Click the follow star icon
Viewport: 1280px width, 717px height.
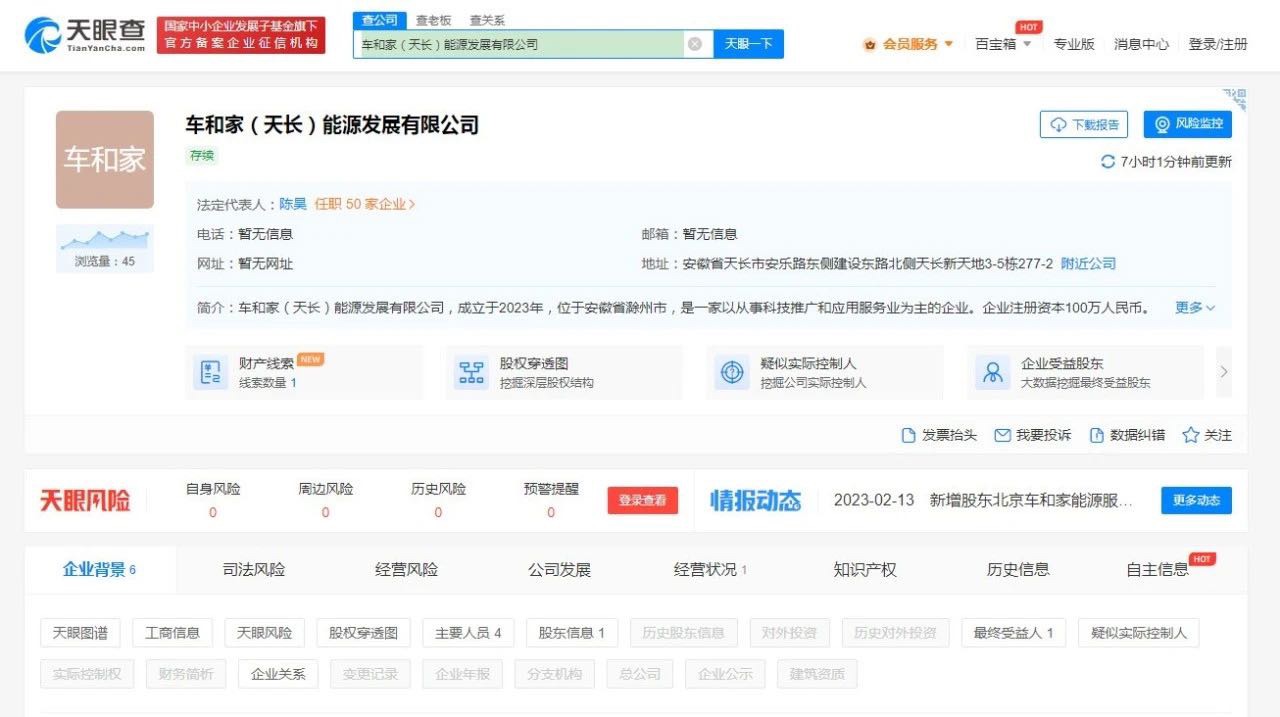pos(1190,435)
